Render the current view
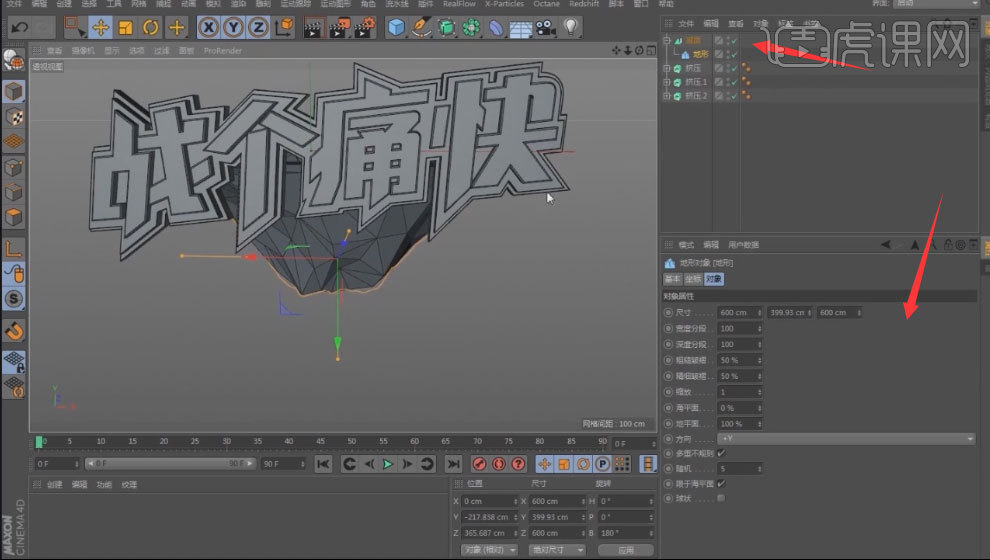This screenshot has width=990, height=560. tap(313, 27)
